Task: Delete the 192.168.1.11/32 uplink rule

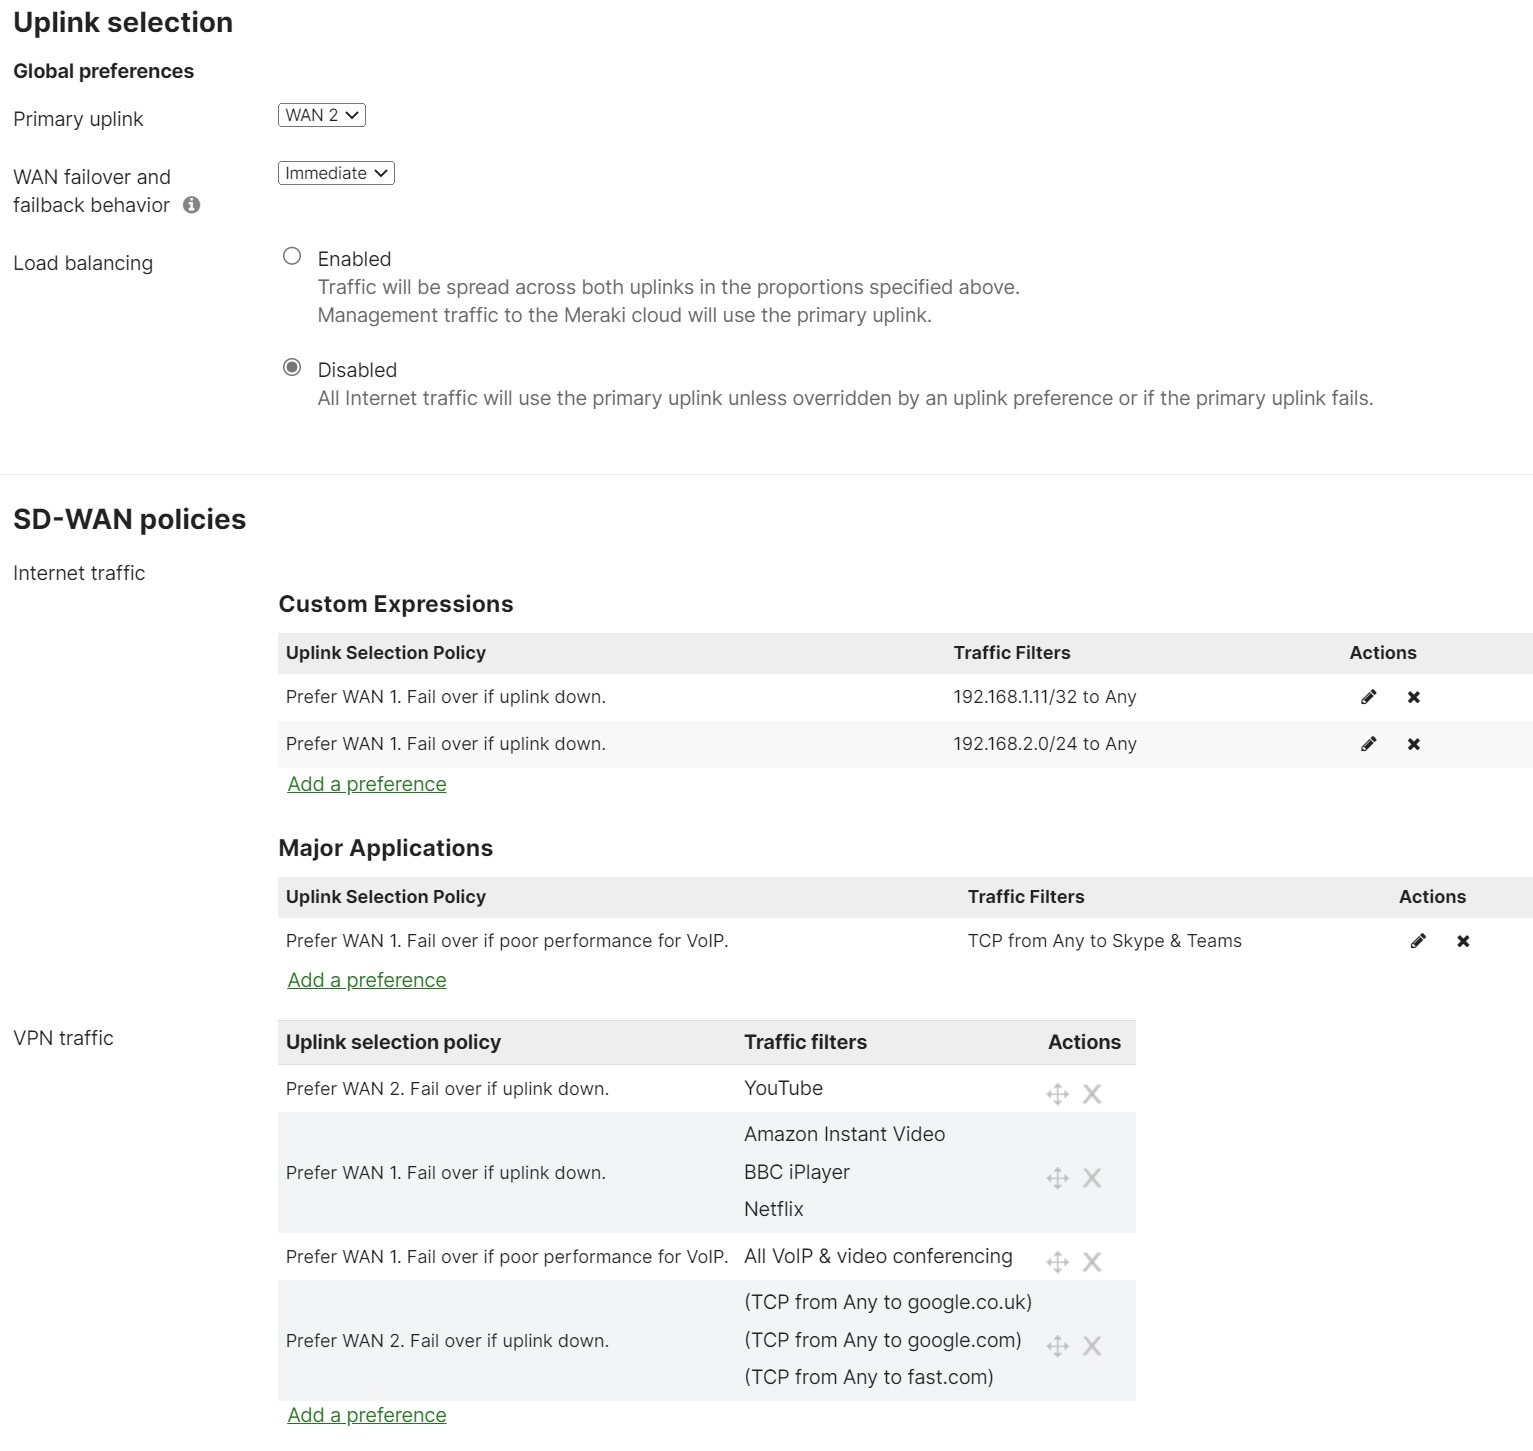Action: (1413, 697)
